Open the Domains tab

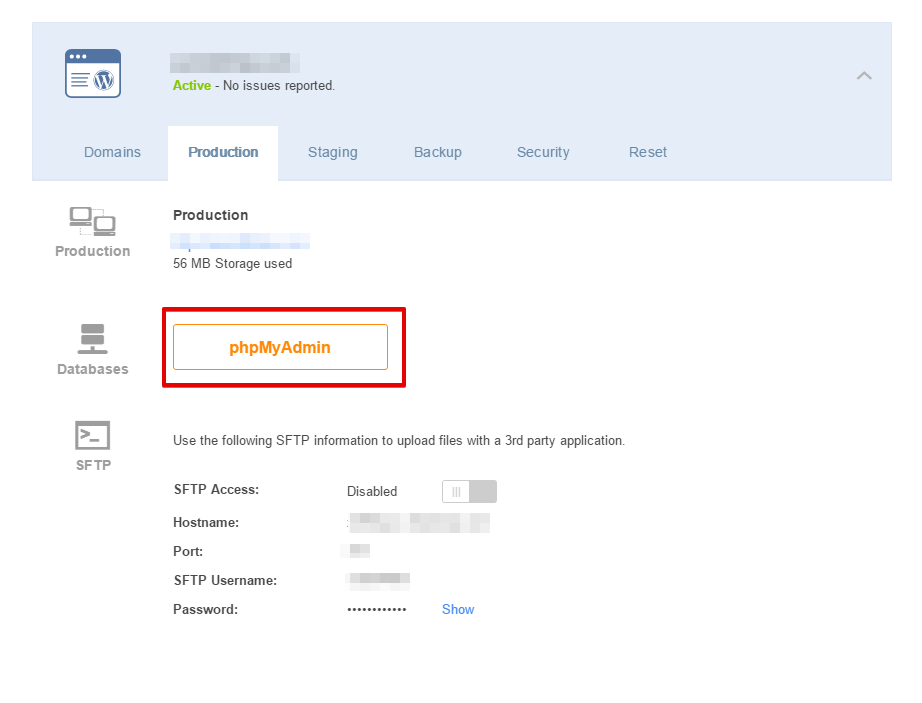pyautogui.click(x=112, y=152)
